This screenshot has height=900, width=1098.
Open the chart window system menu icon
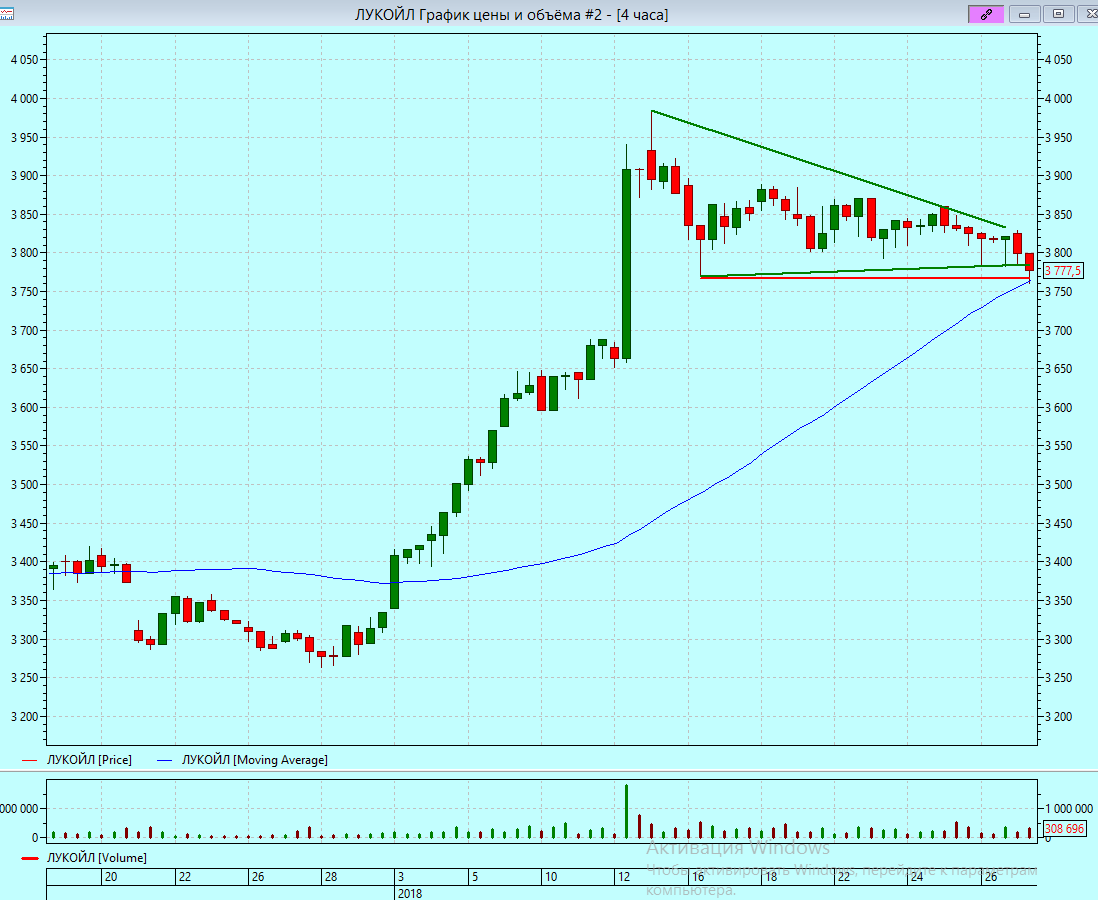tap(6, 14)
